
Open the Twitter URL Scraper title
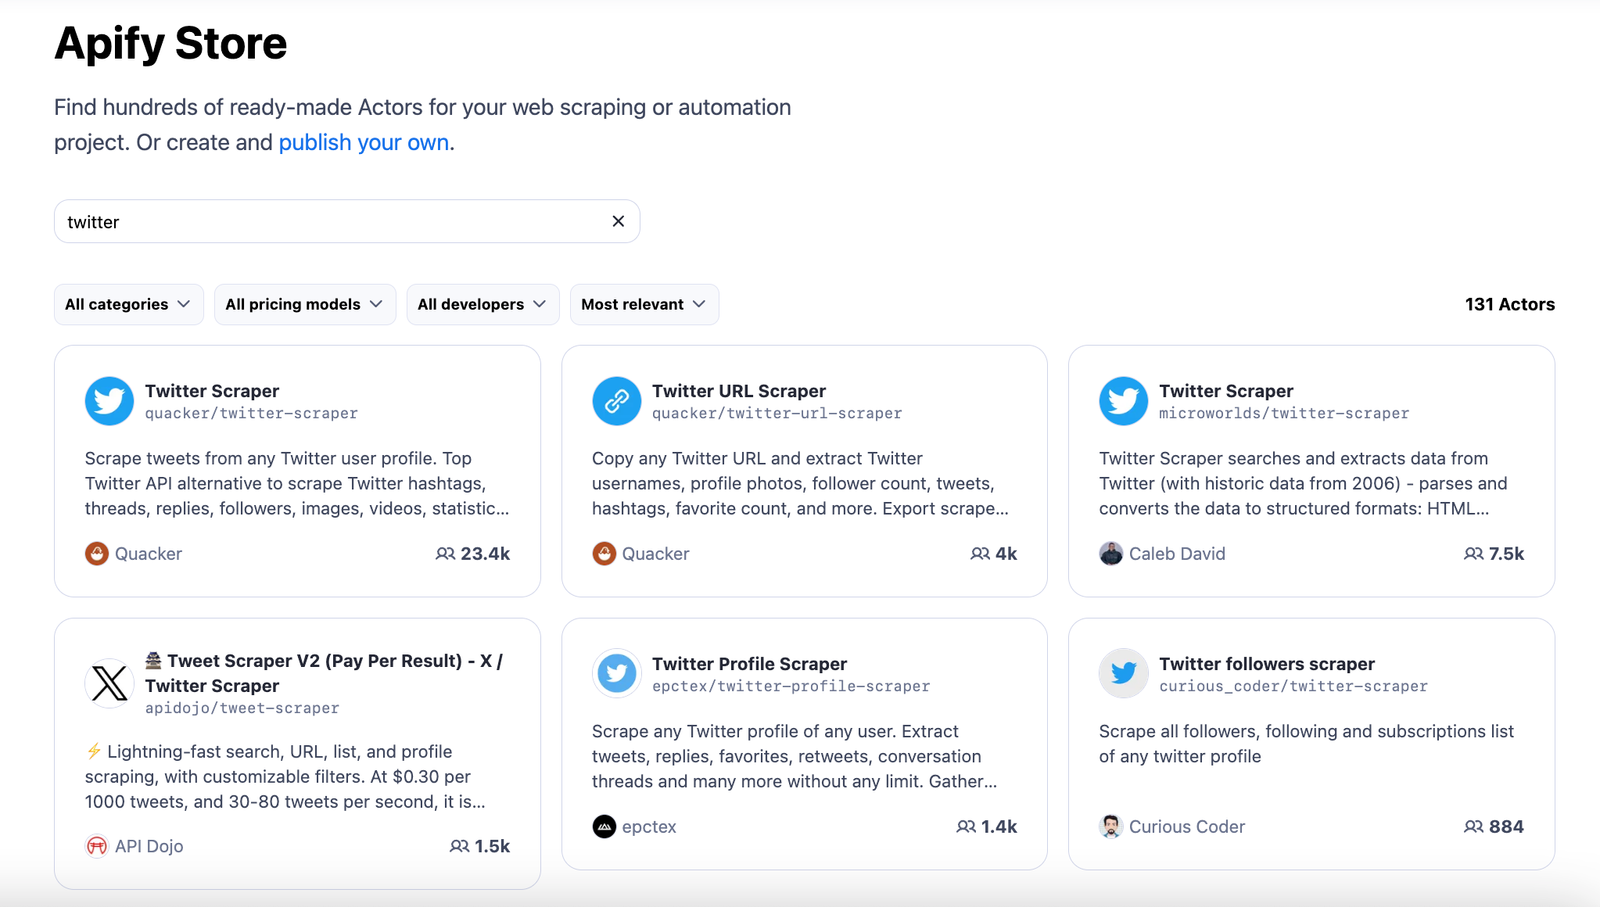[738, 391]
